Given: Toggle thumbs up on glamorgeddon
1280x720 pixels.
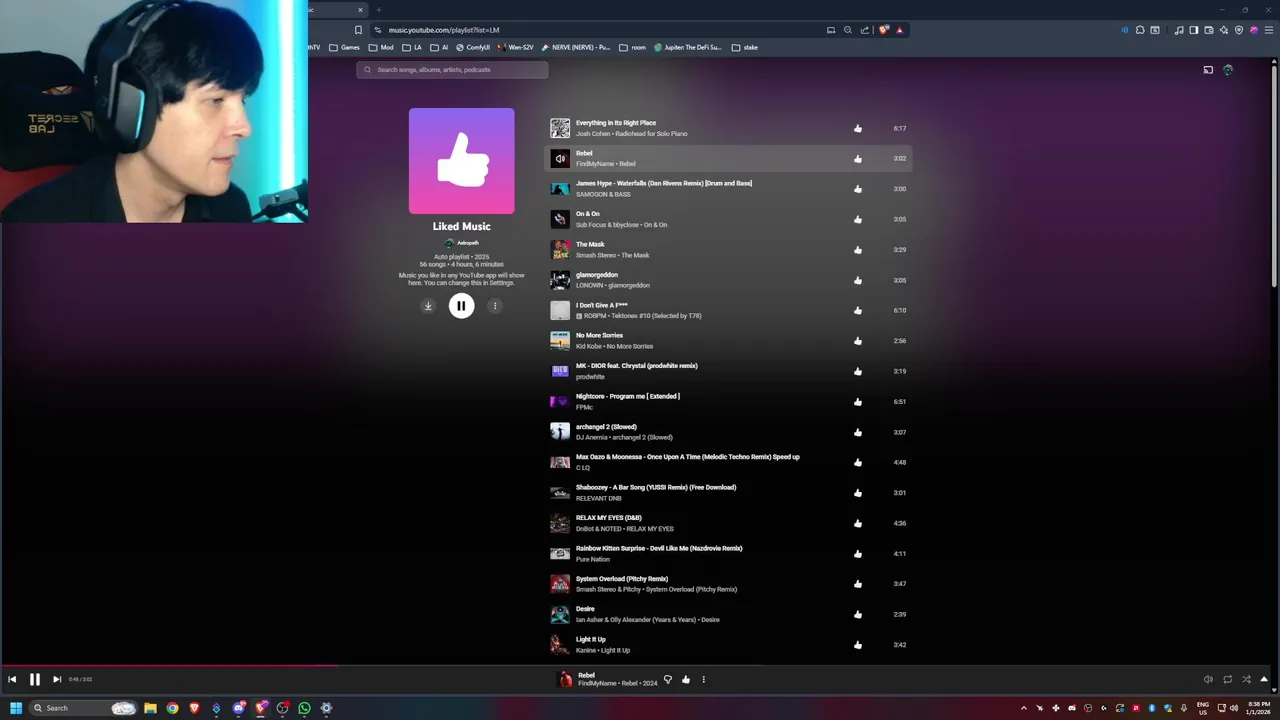Looking at the screenshot, I should click(x=858, y=280).
